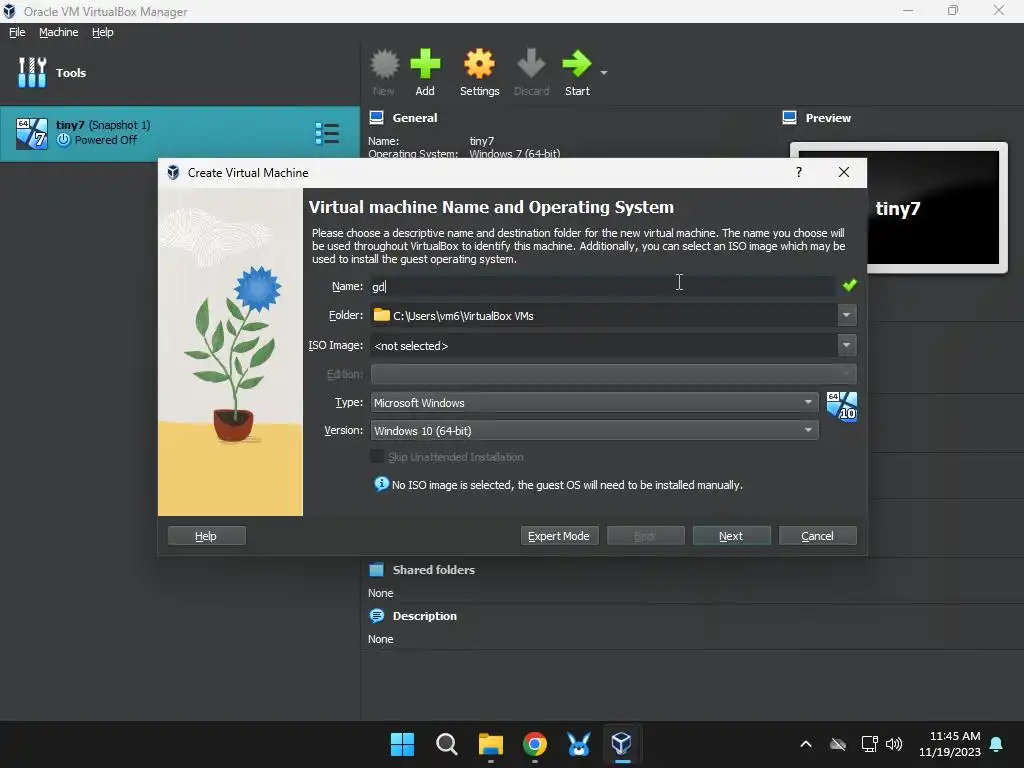1024x768 pixels.
Task: Click the blue rabbit app taskbar icon
Action: coord(579,744)
